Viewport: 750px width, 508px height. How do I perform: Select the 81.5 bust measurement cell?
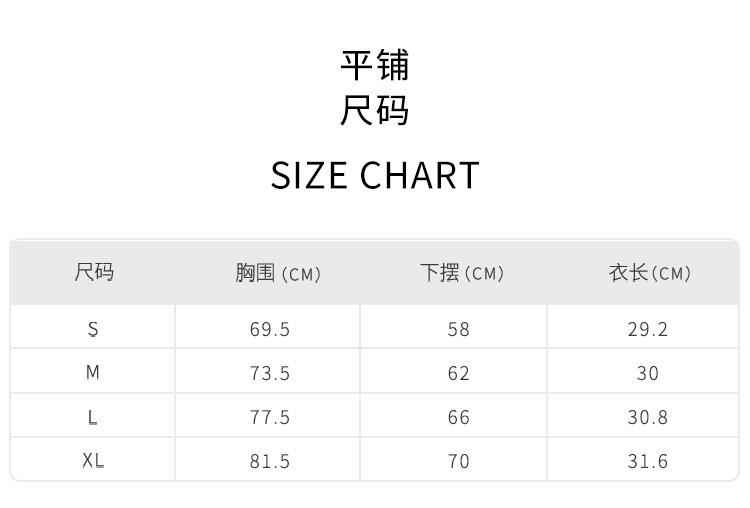tap(270, 461)
